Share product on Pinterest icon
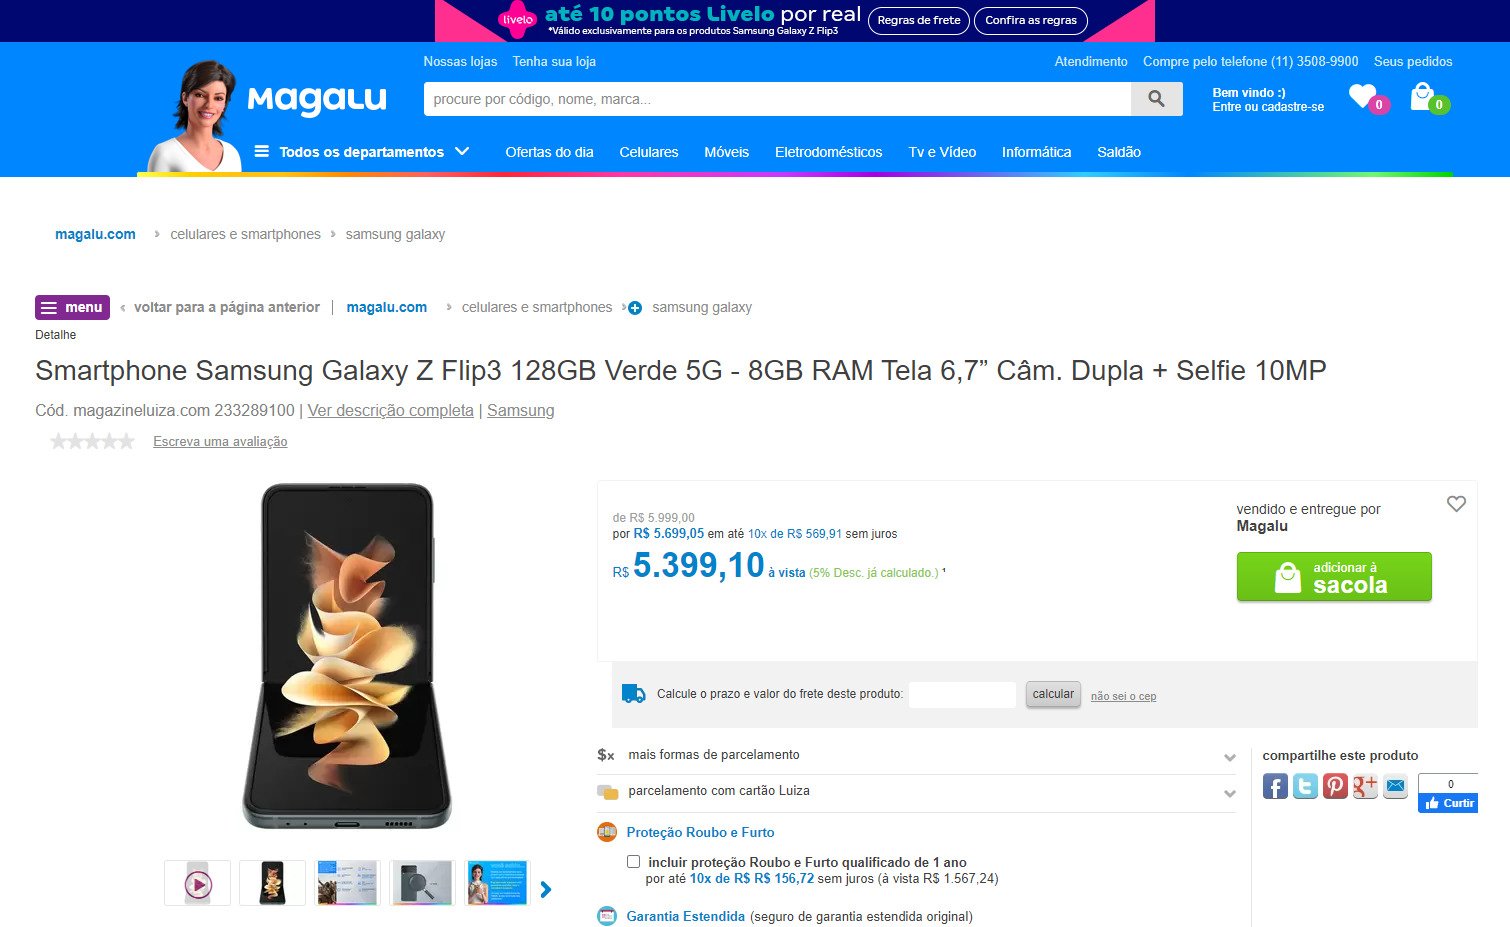The width and height of the screenshot is (1510, 927). click(x=1335, y=786)
